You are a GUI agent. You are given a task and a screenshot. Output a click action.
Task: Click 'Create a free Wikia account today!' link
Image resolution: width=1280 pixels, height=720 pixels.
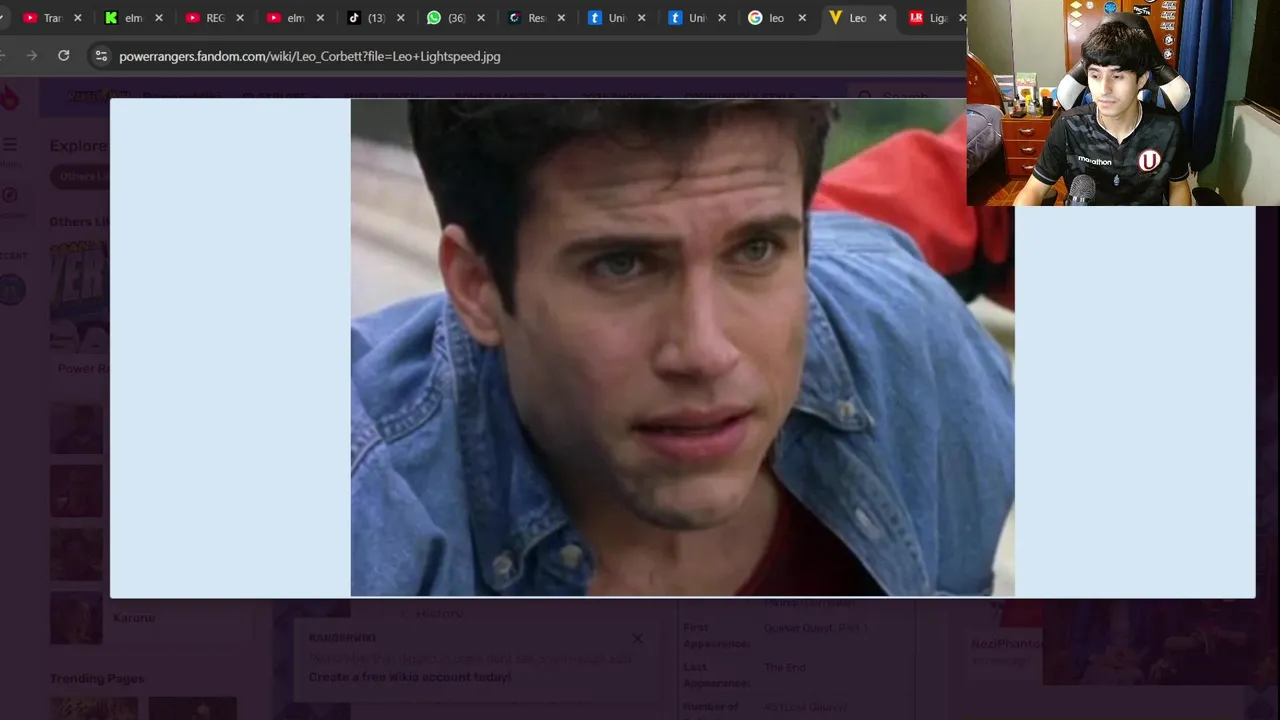tap(410, 677)
